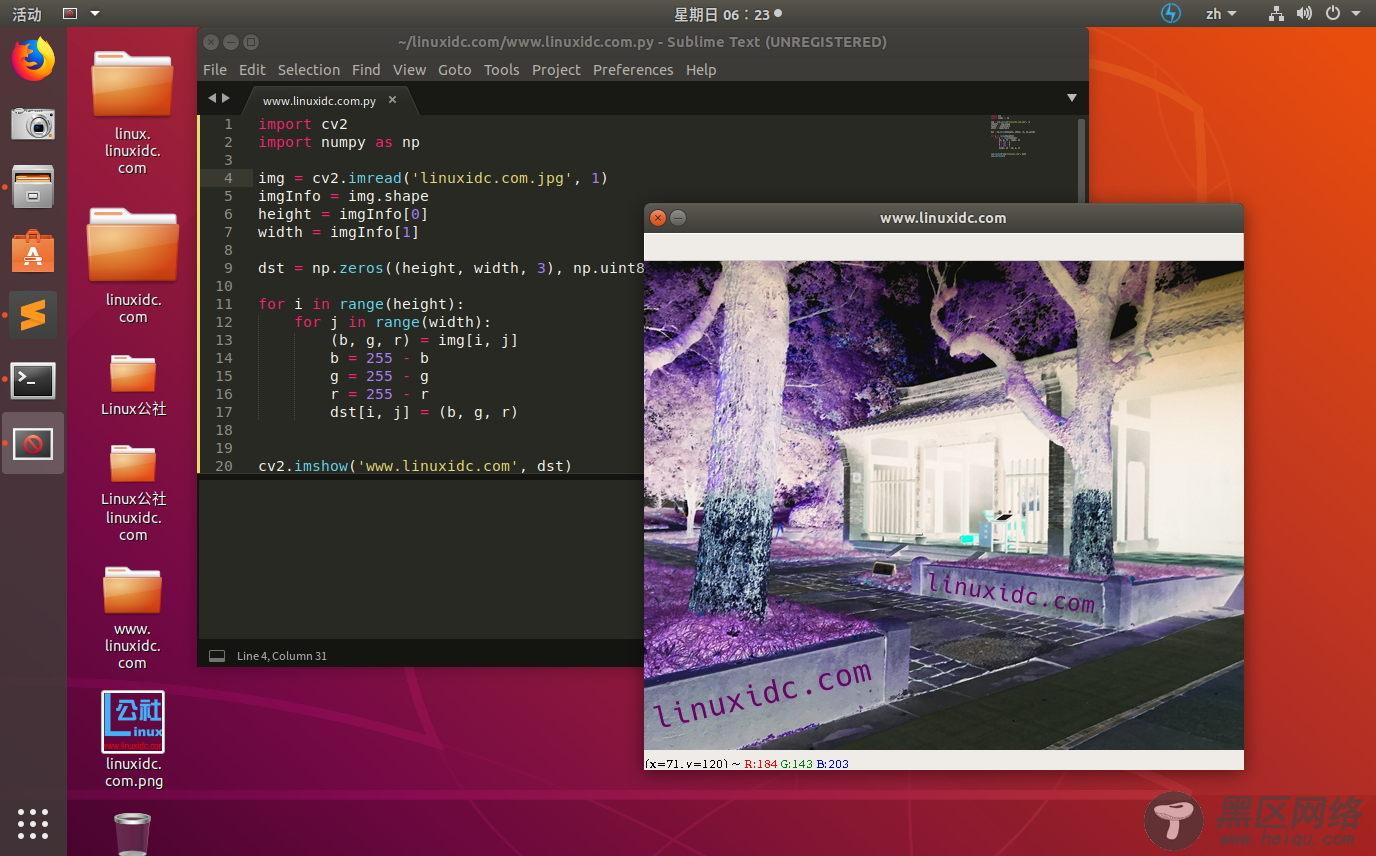Open Firefox from the dock
Viewport: 1376px width, 856px height.
33,60
